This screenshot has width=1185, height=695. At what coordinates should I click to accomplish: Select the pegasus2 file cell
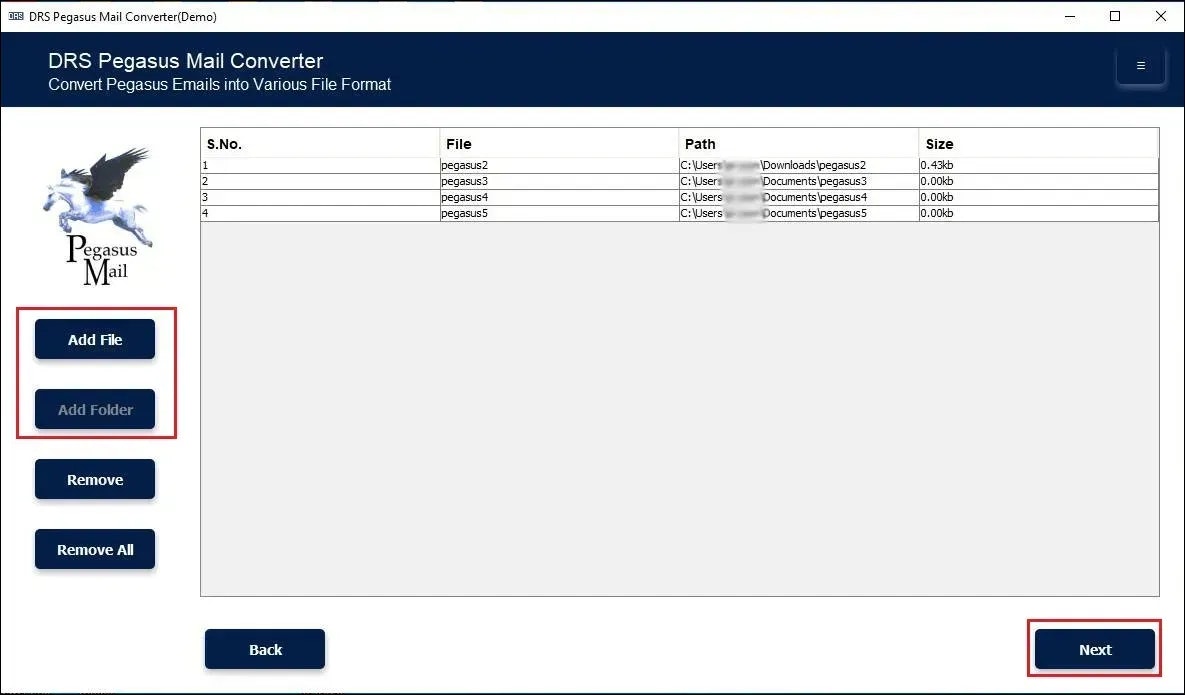click(x=559, y=165)
